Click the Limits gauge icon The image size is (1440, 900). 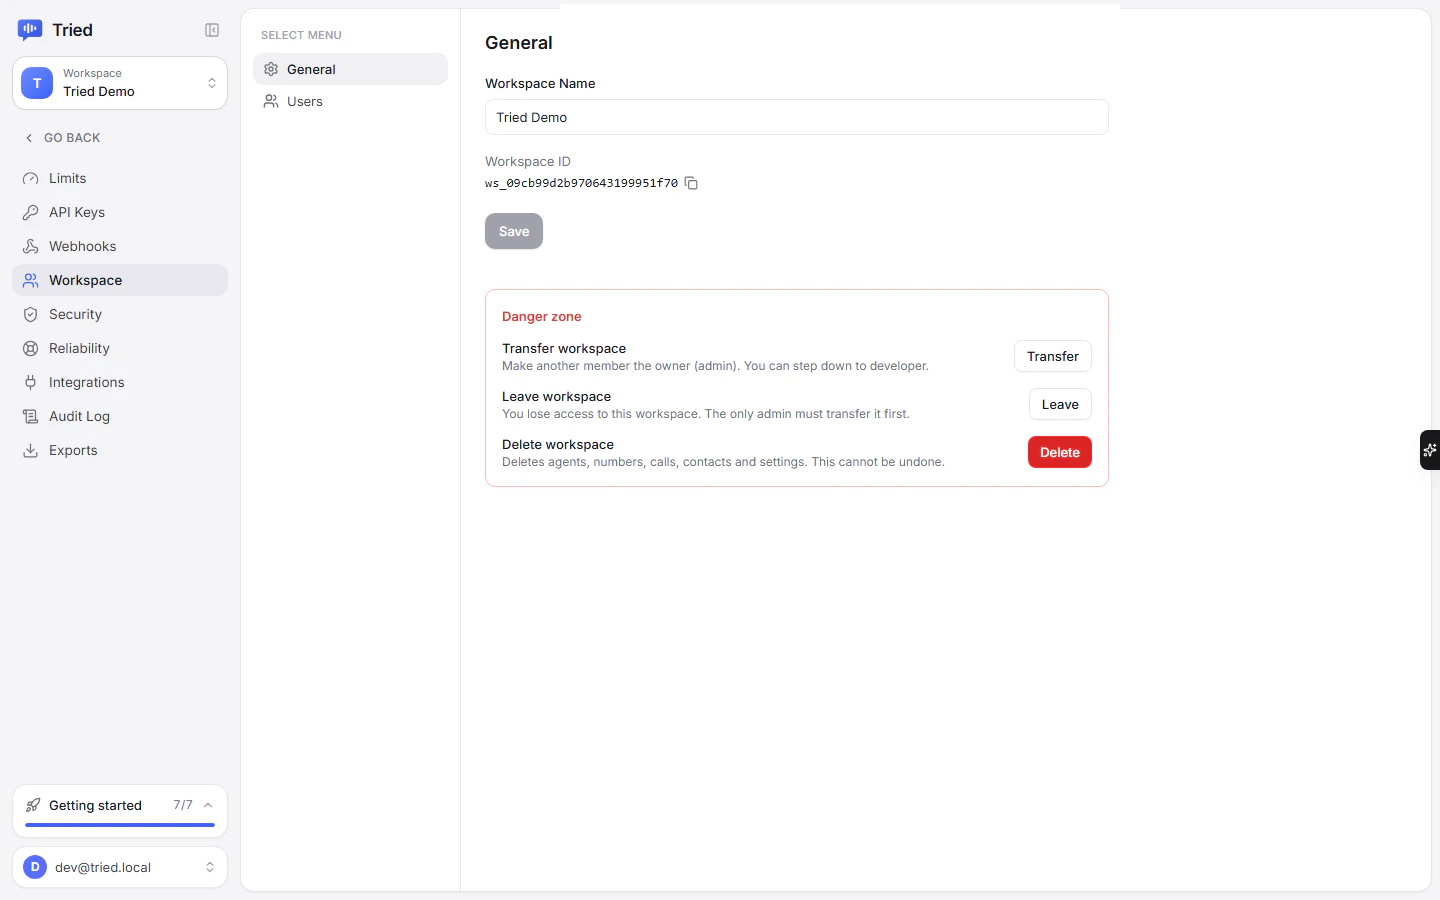coord(31,178)
